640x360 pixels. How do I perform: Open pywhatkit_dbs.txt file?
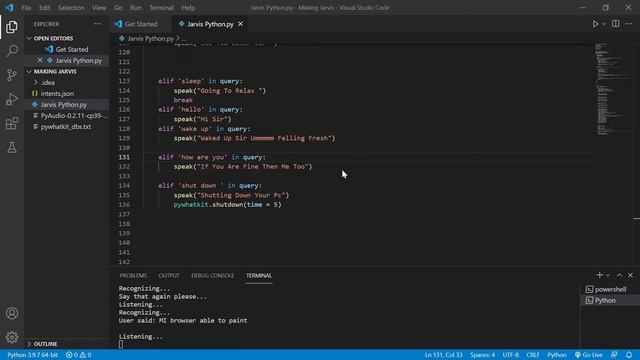[66, 127]
